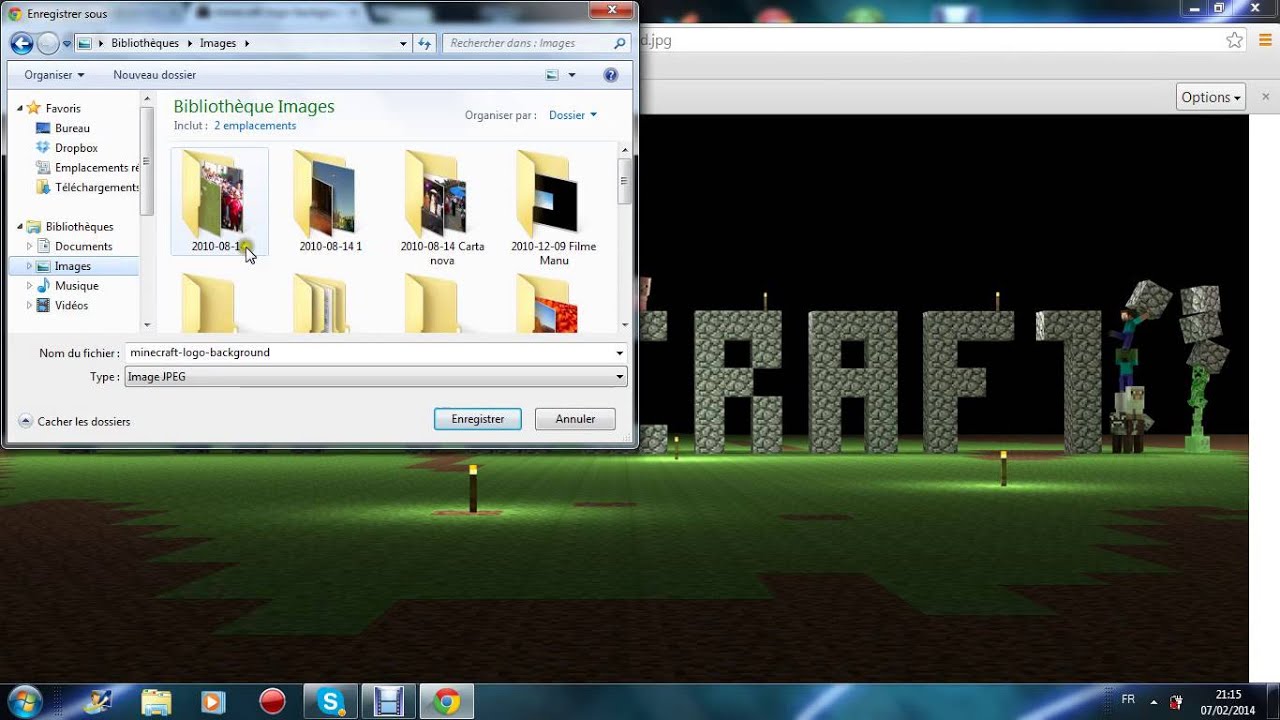The image size is (1280, 720).
Task: Open Windows Explorer from the taskbar
Action: point(155,701)
